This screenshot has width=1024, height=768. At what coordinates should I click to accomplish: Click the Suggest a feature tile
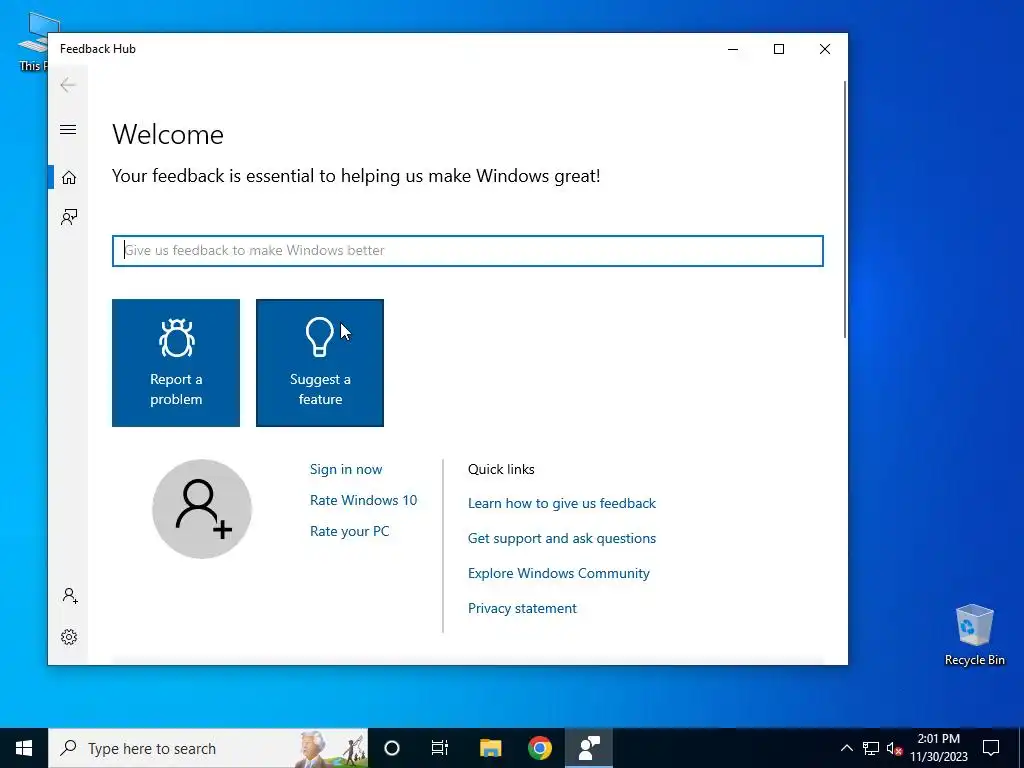tap(320, 363)
